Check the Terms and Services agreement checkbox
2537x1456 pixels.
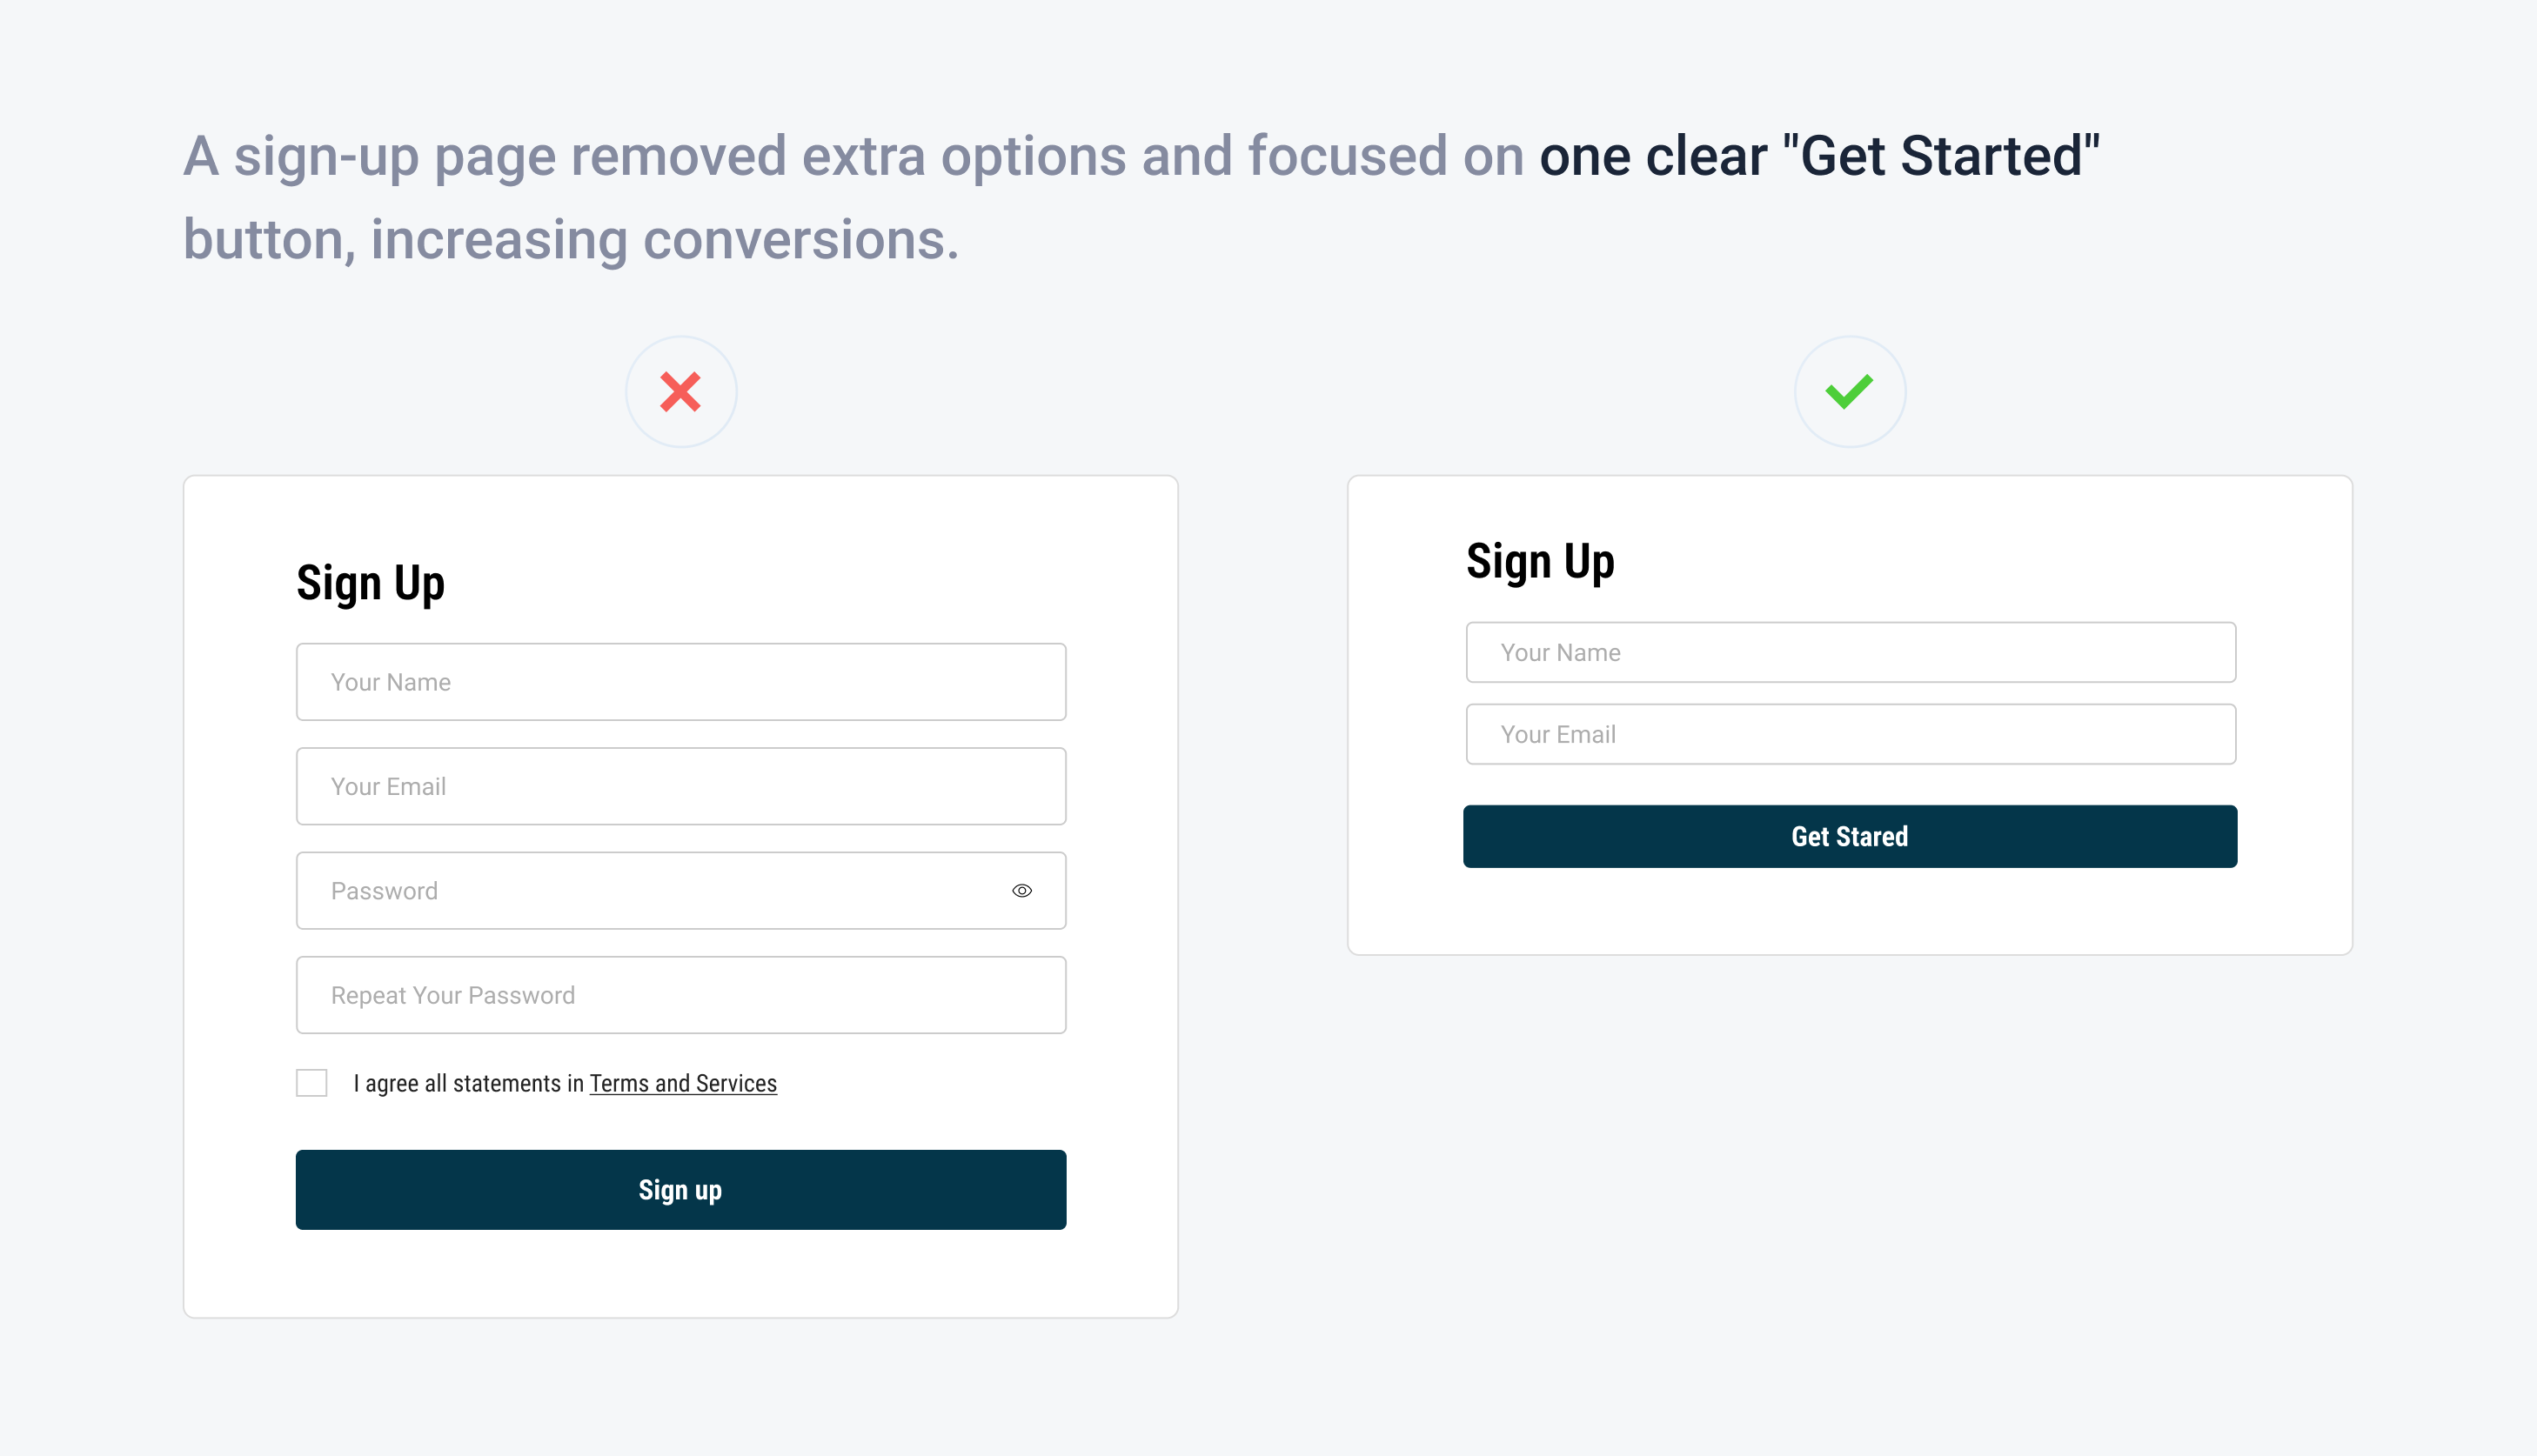tap(312, 1083)
